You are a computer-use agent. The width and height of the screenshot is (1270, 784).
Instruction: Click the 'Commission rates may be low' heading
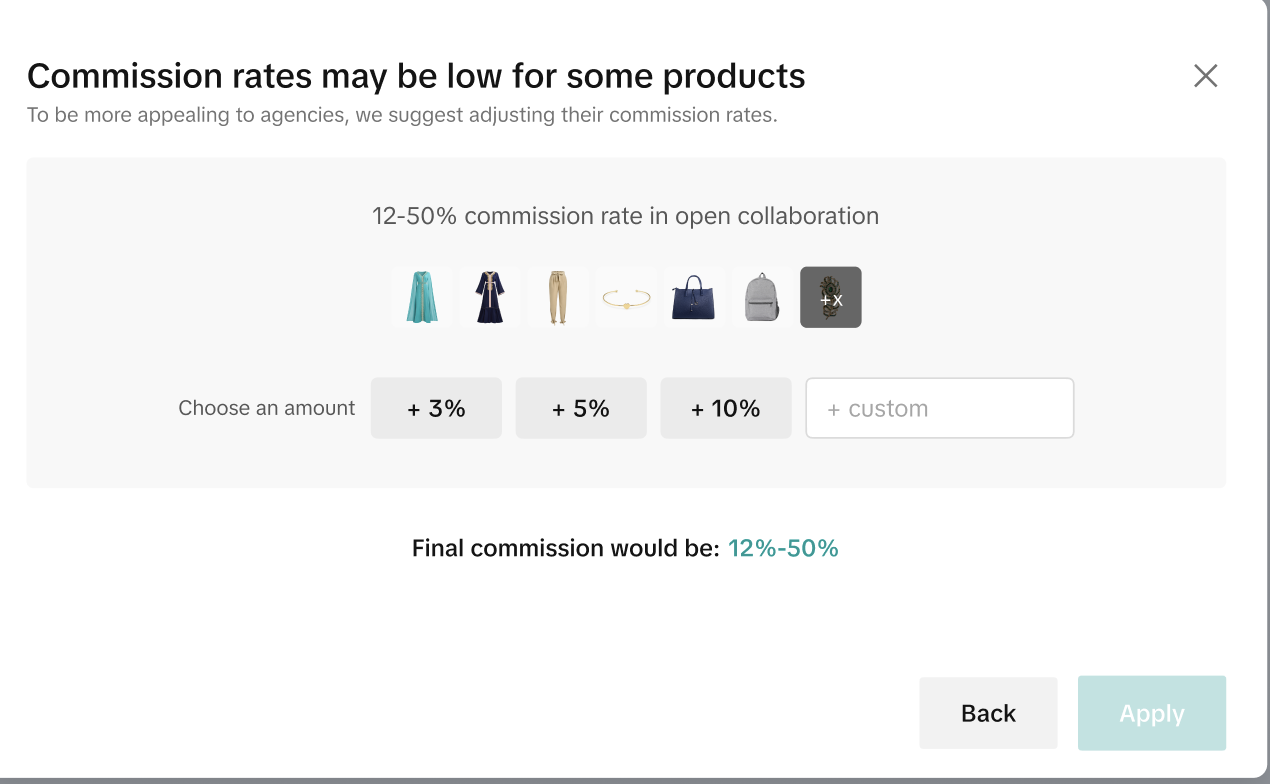click(x=416, y=76)
